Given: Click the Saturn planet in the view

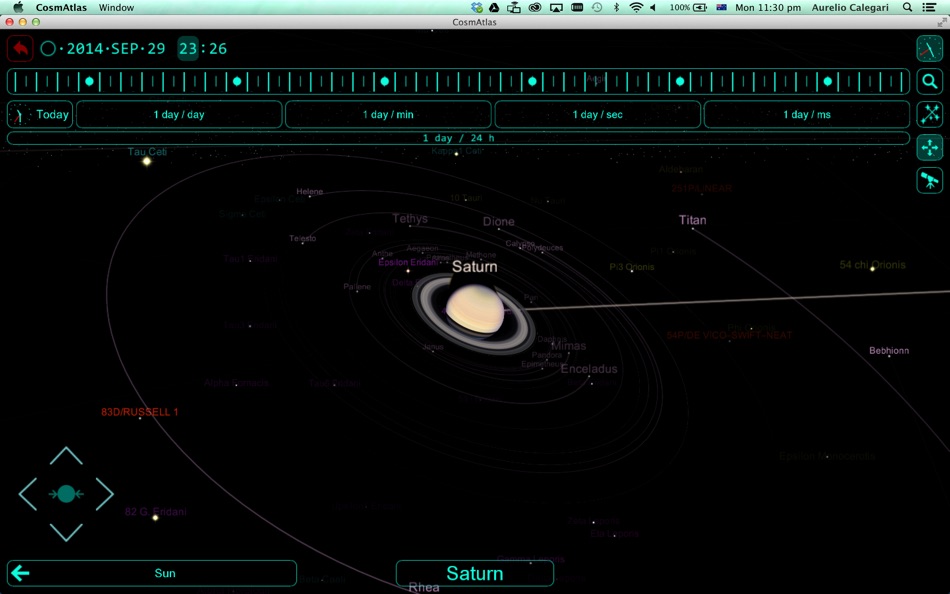Looking at the screenshot, I should [475, 309].
